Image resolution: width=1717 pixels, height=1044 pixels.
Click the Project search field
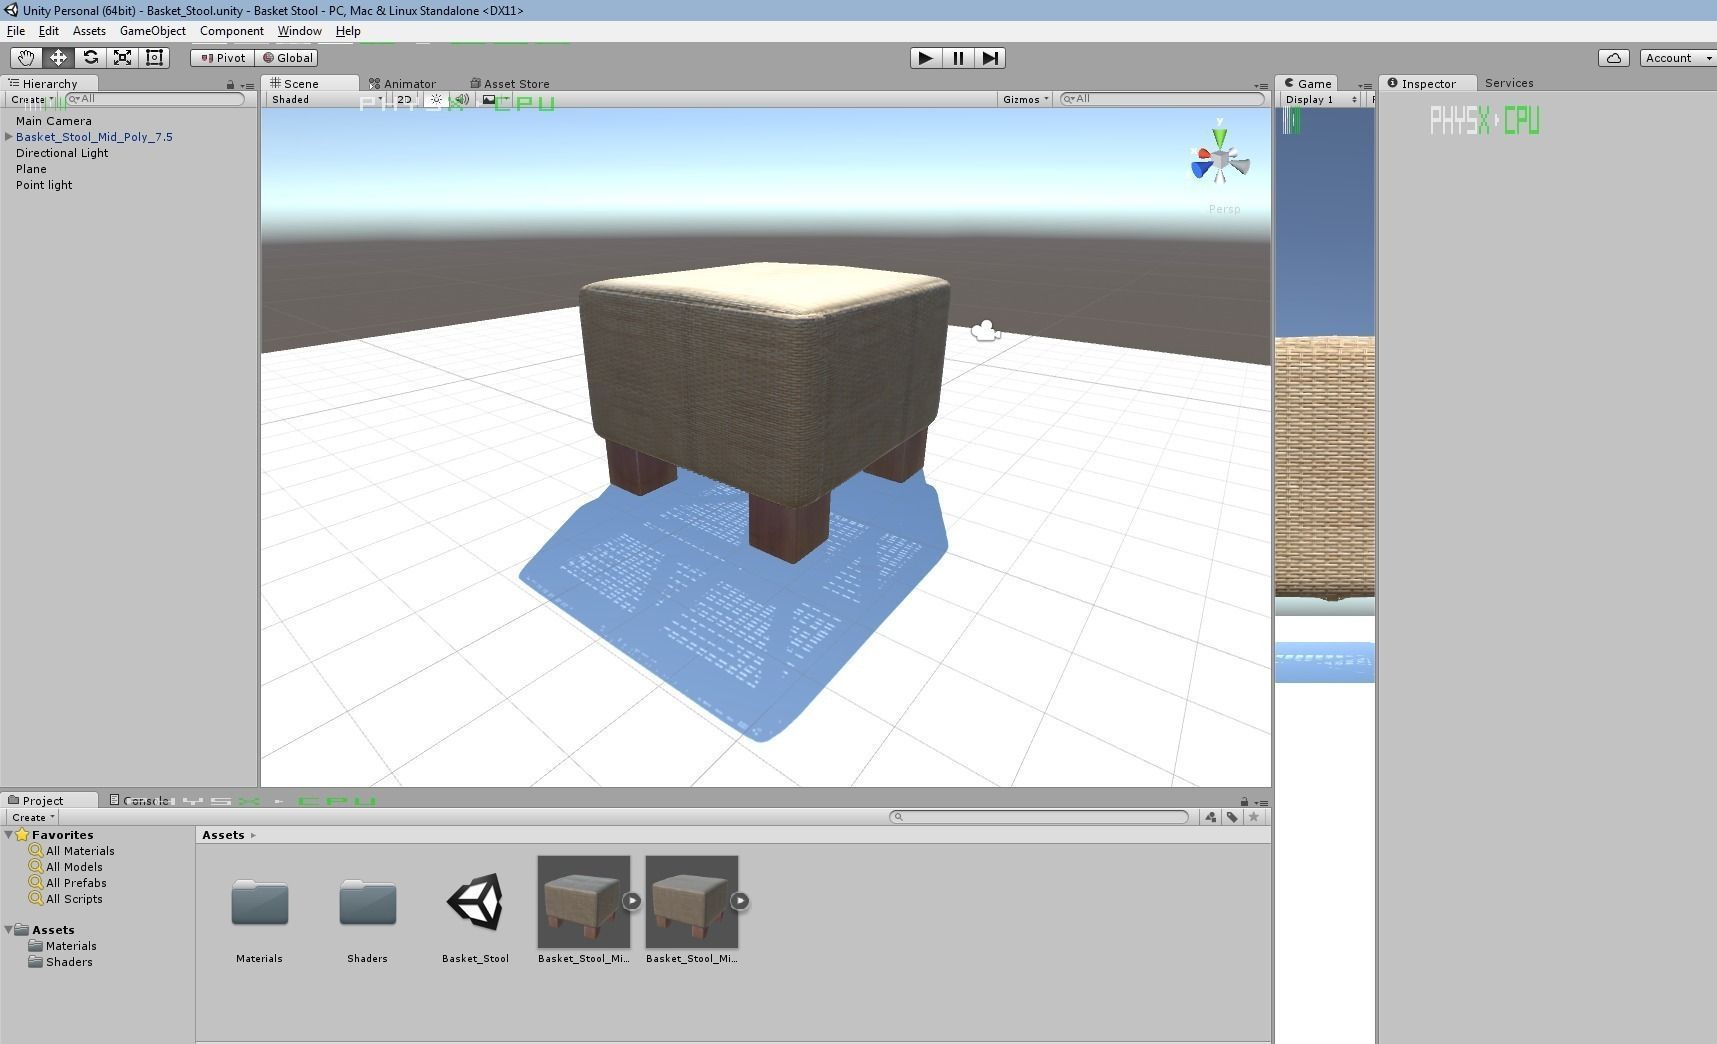tap(1039, 817)
